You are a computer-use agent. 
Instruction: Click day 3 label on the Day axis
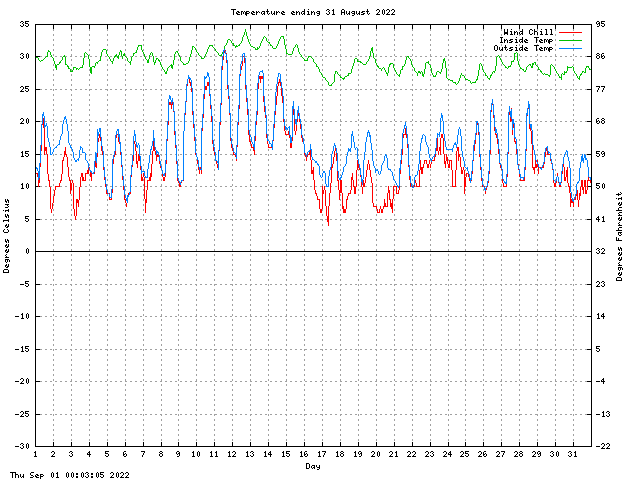(71, 454)
